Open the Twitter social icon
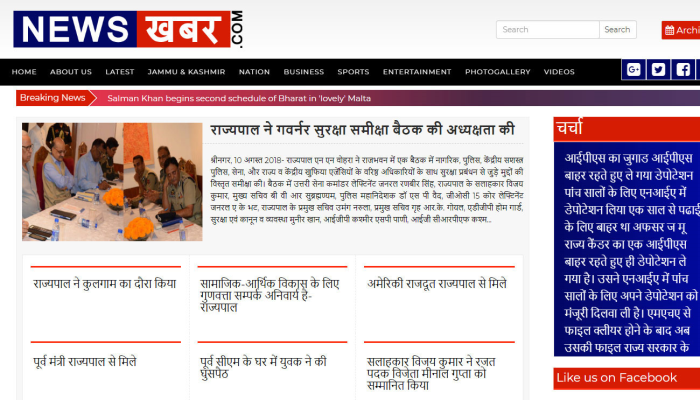This screenshot has width=700, height=400. click(x=658, y=70)
